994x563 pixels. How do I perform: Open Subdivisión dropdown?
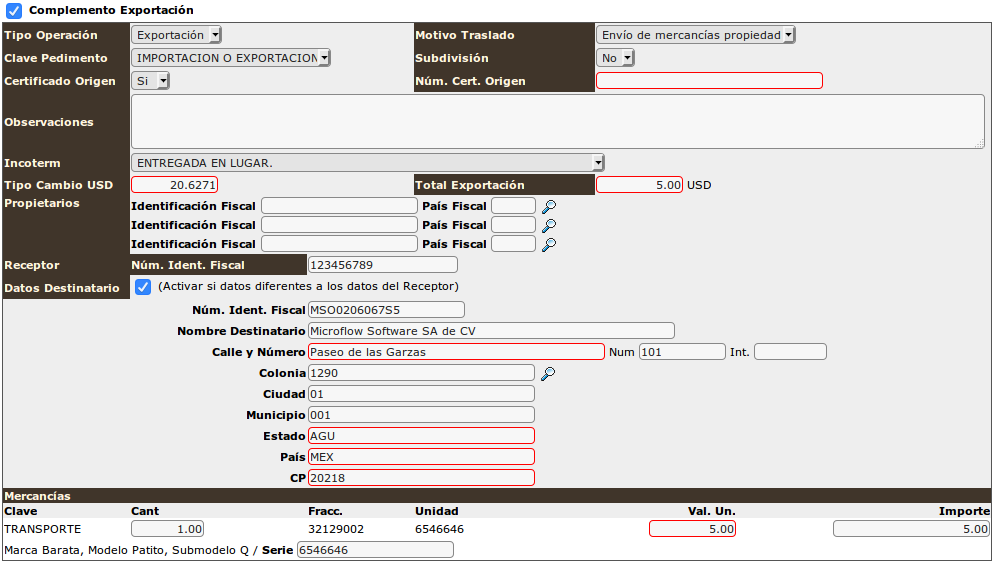[x=615, y=58]
